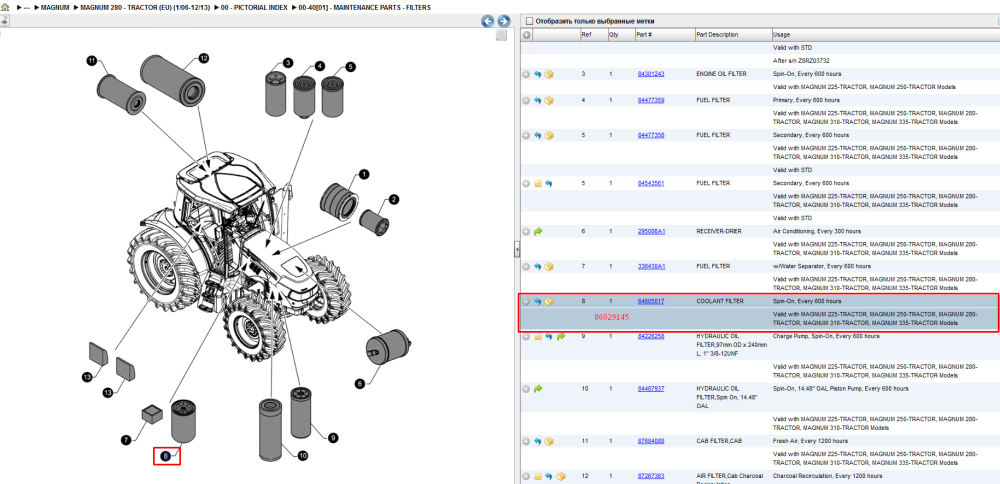This screenshot has width=1000, height=484.
Task: Click the green arrow icon for RECEIVER-DRIER row
Action: click(x=538, y=231)
